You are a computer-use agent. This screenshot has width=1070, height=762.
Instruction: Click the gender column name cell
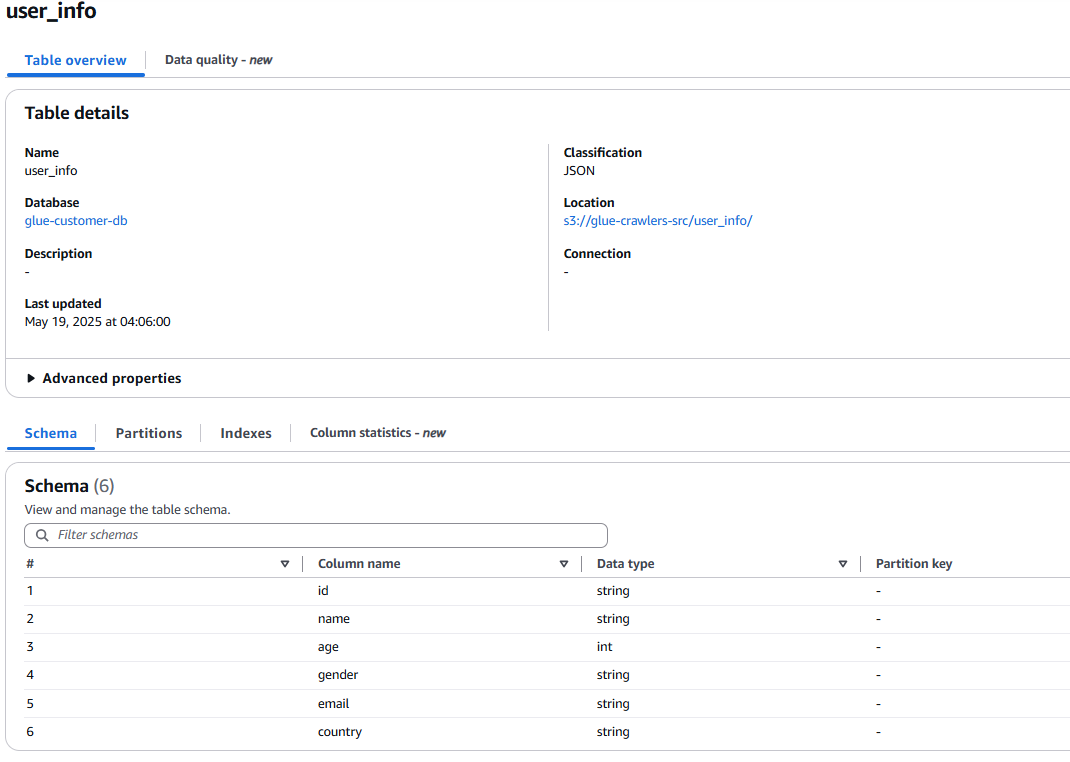click(x=338, y=675)
